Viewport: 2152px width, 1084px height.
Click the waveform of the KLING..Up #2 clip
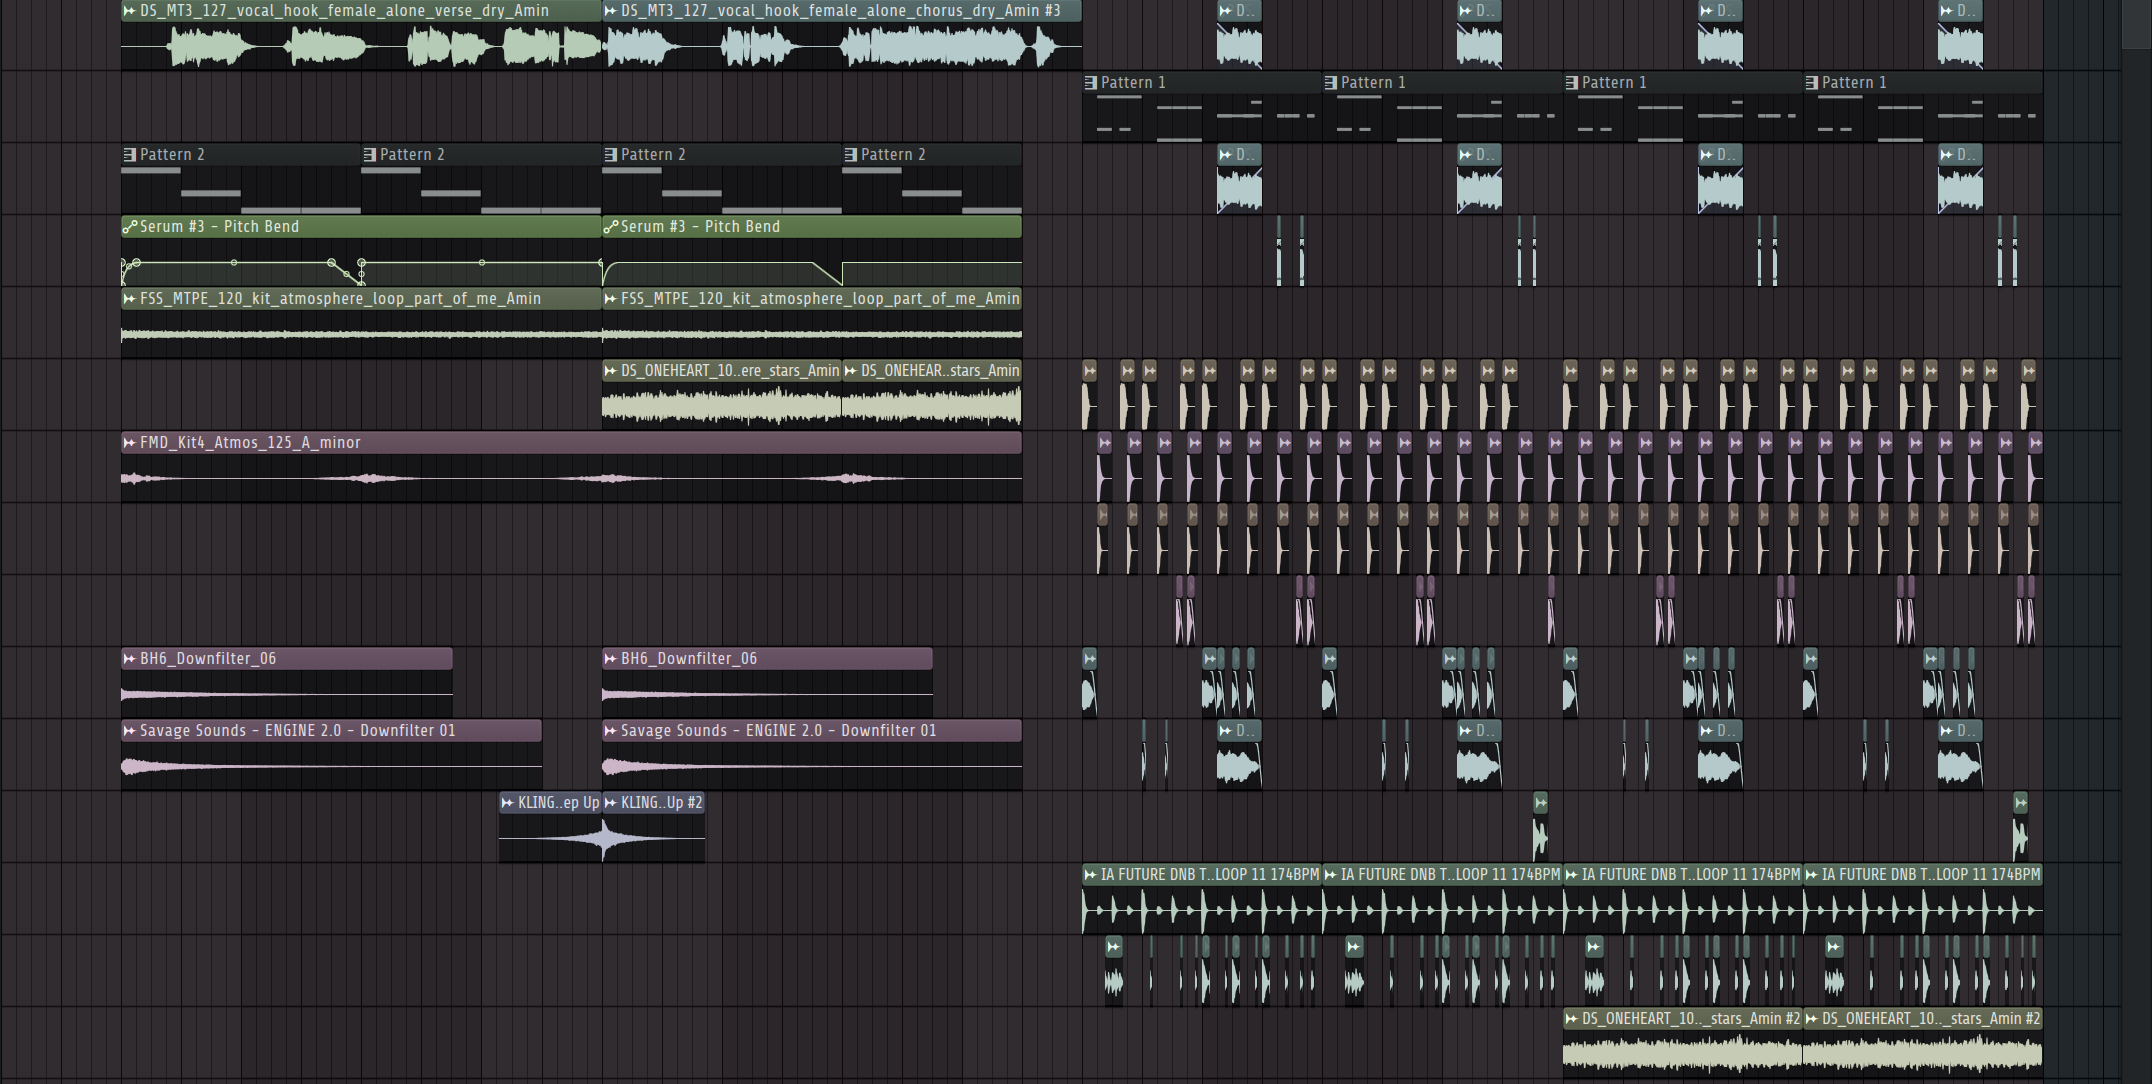click(x=654, y=838)
